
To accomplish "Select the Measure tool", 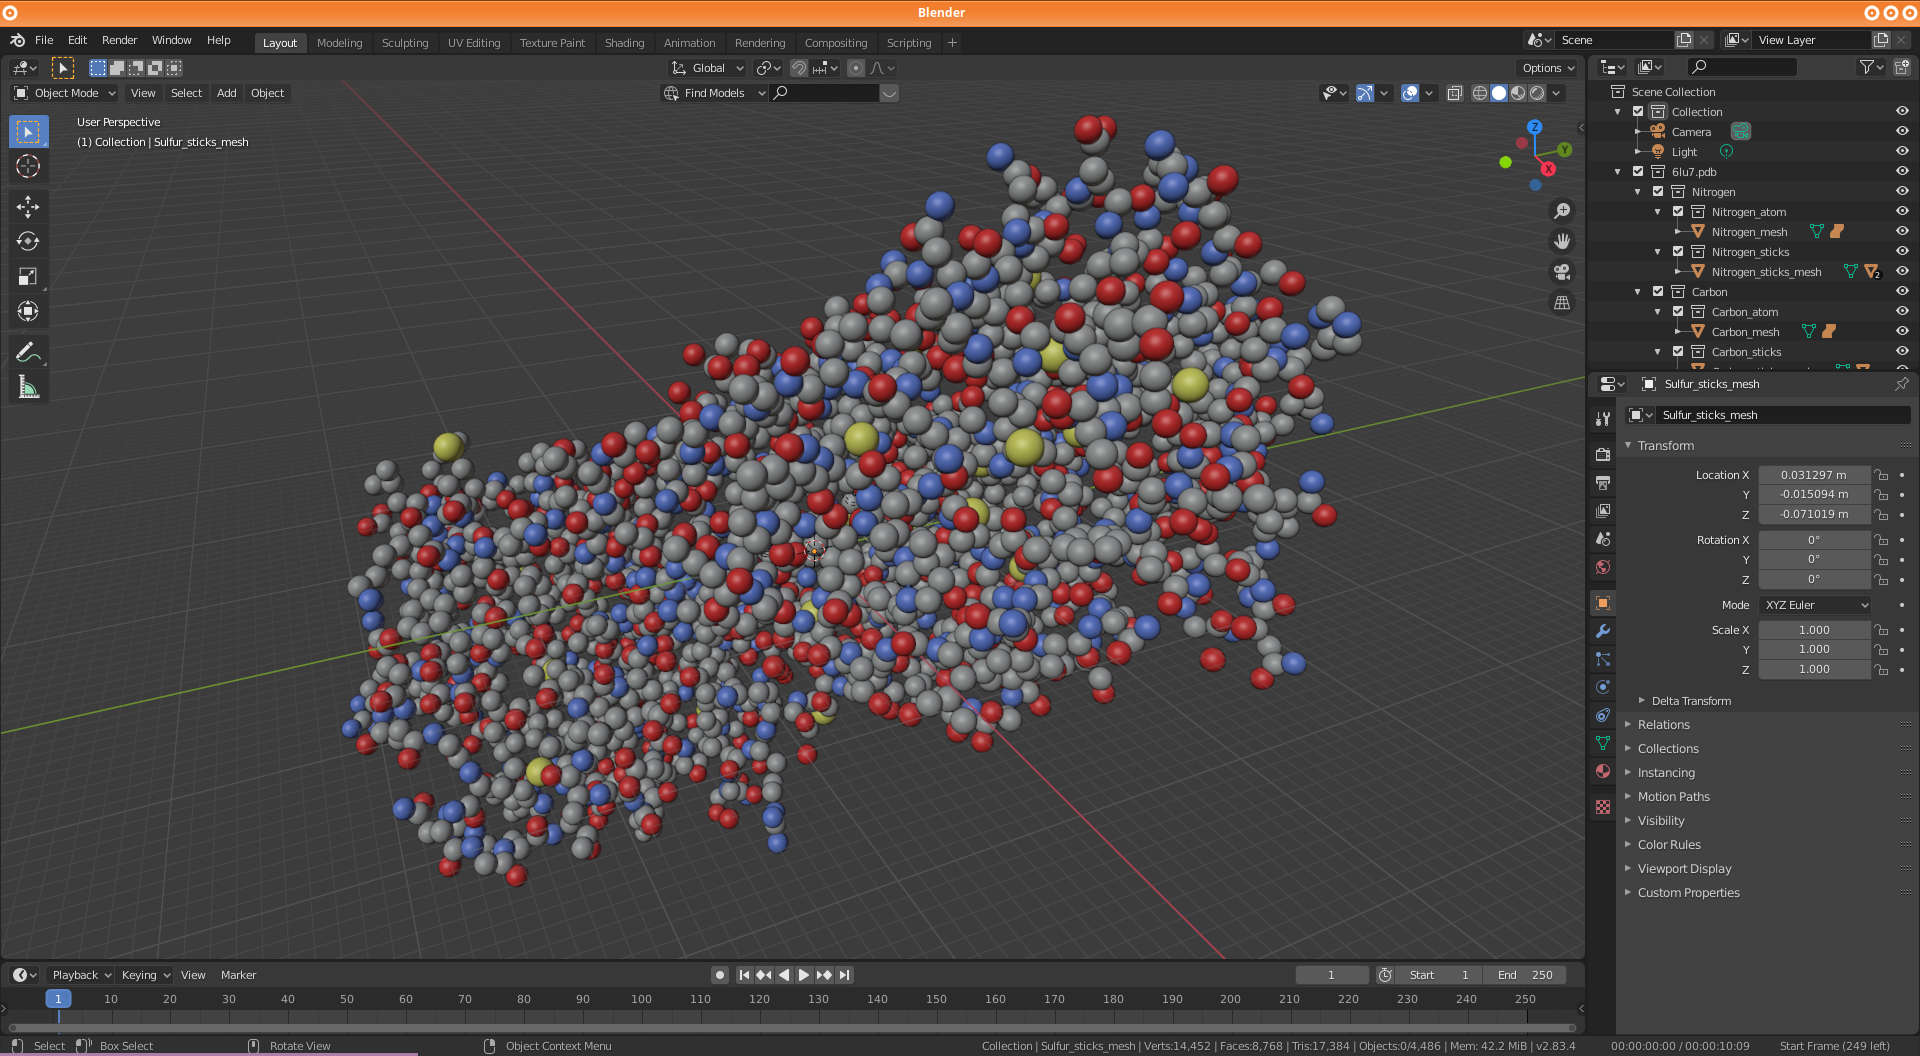I will (x=28, y=387).
